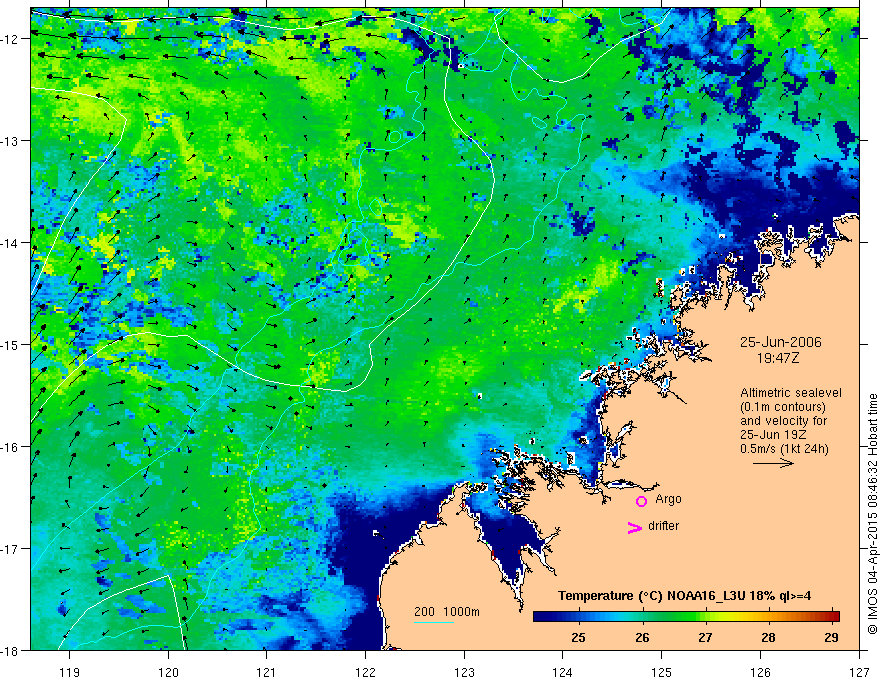Image resolution: width=880 pixels, height=680 pixels.
Task: Click the longitude axis label 124
Action: (x=563, y=672)
